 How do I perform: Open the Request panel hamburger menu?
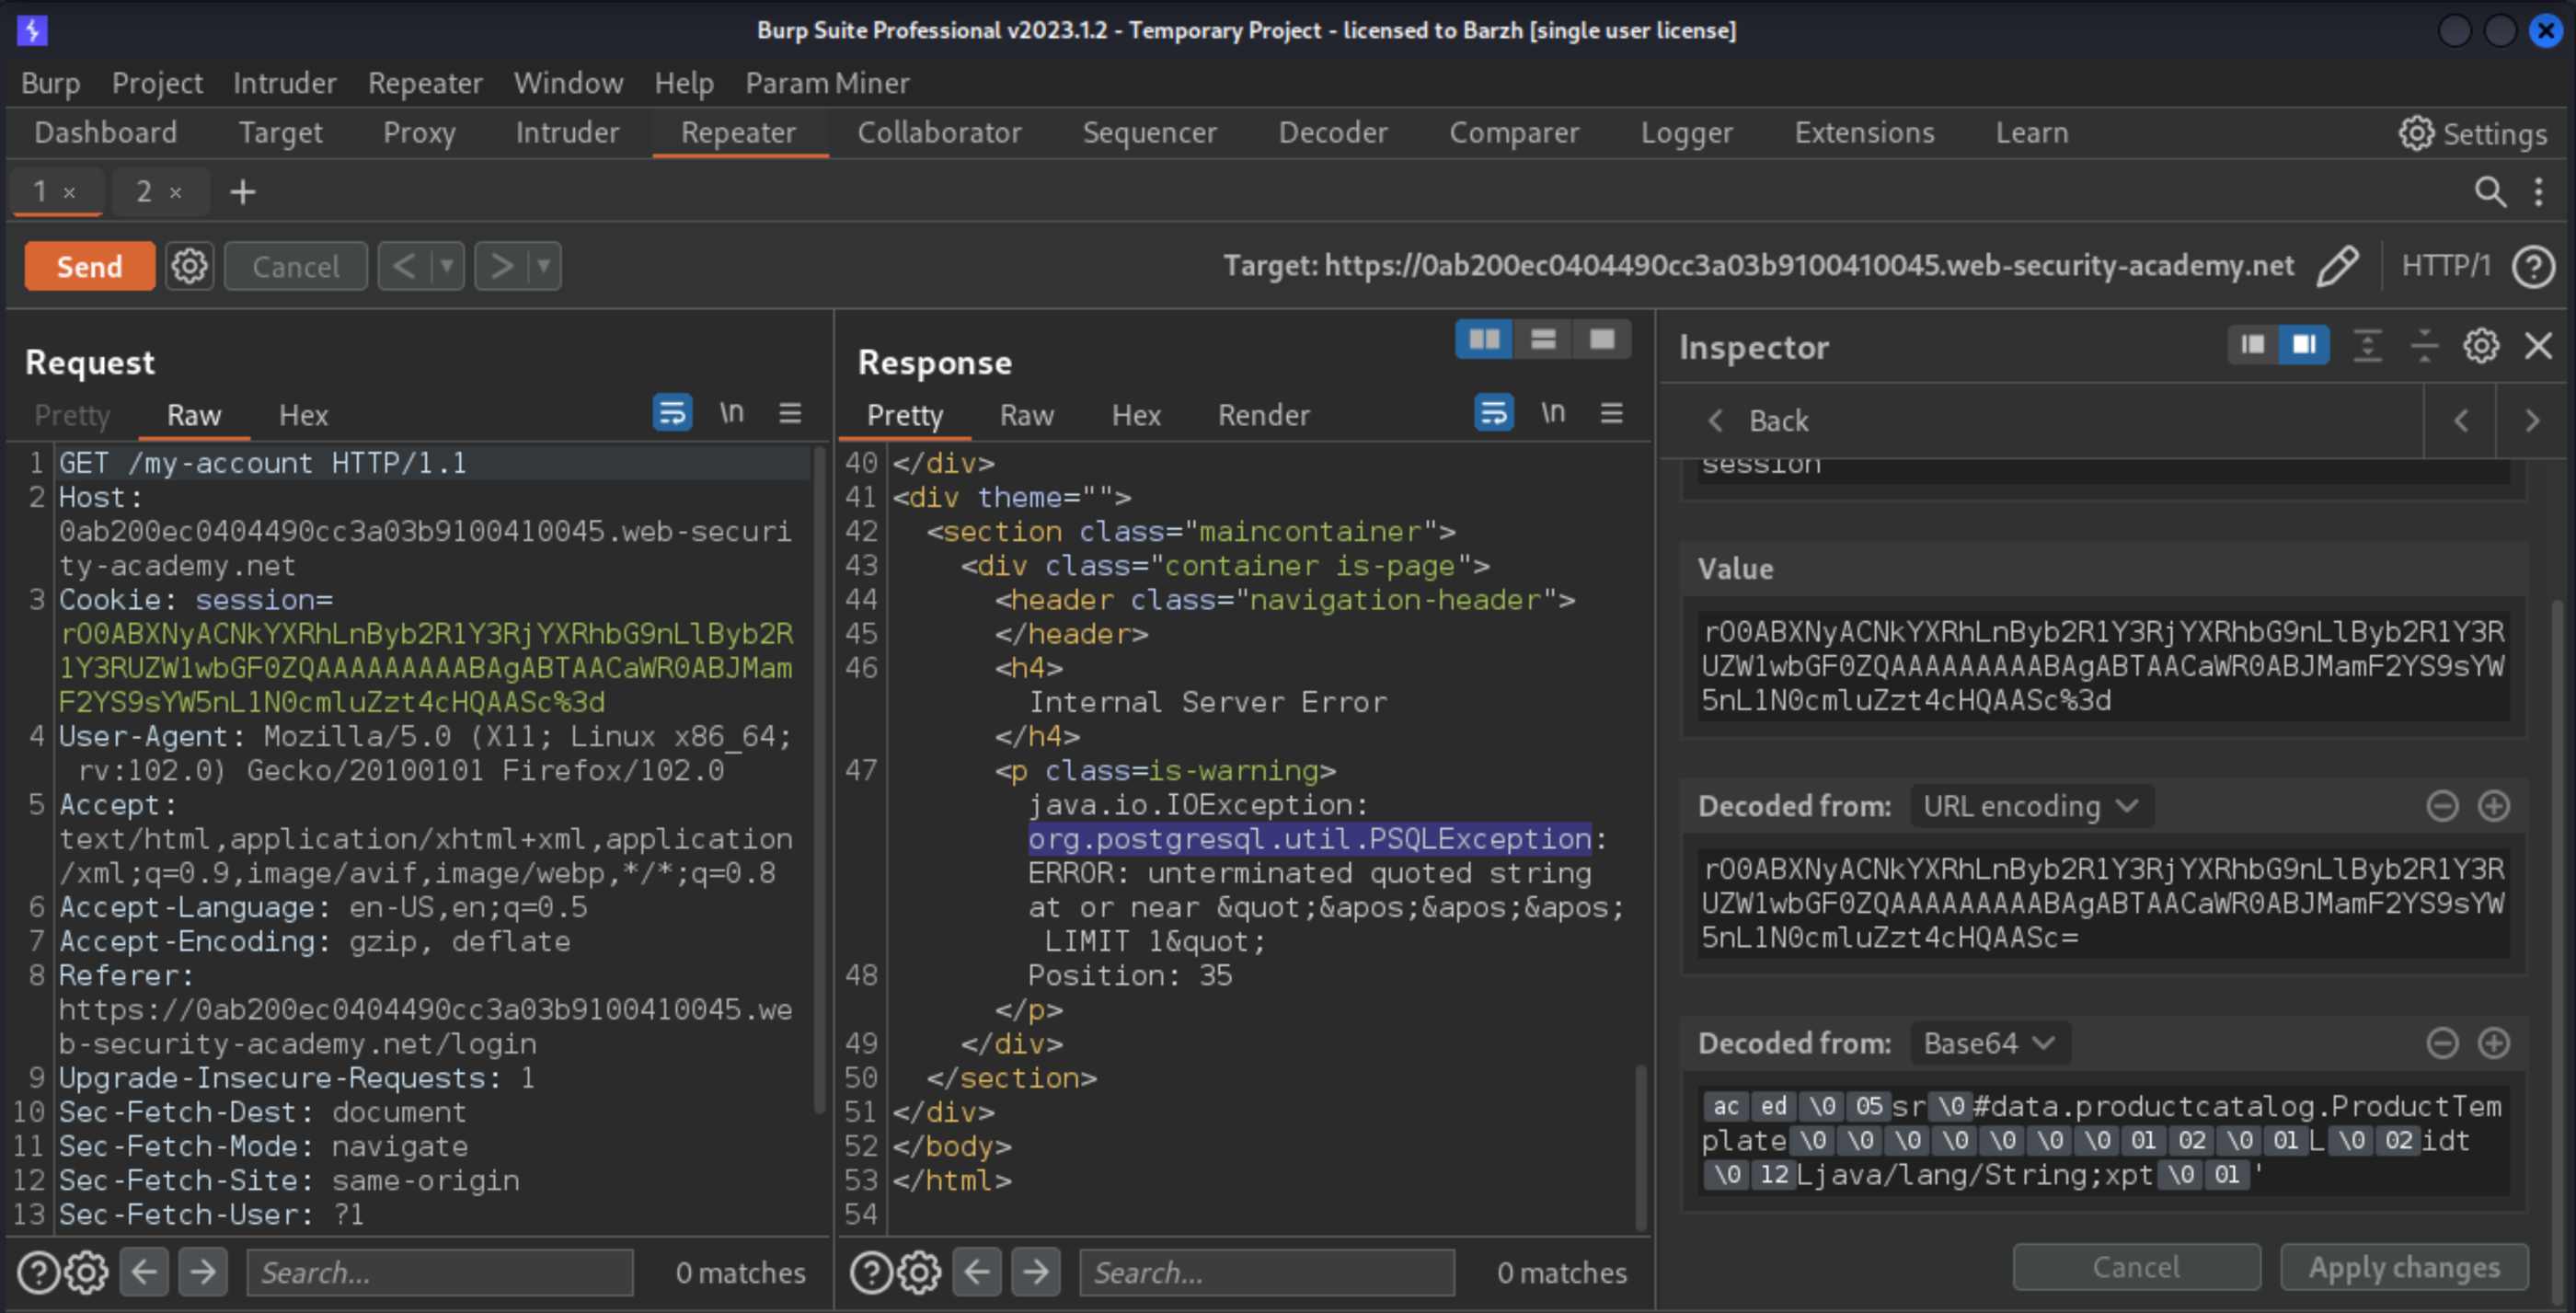coord(790,413)
